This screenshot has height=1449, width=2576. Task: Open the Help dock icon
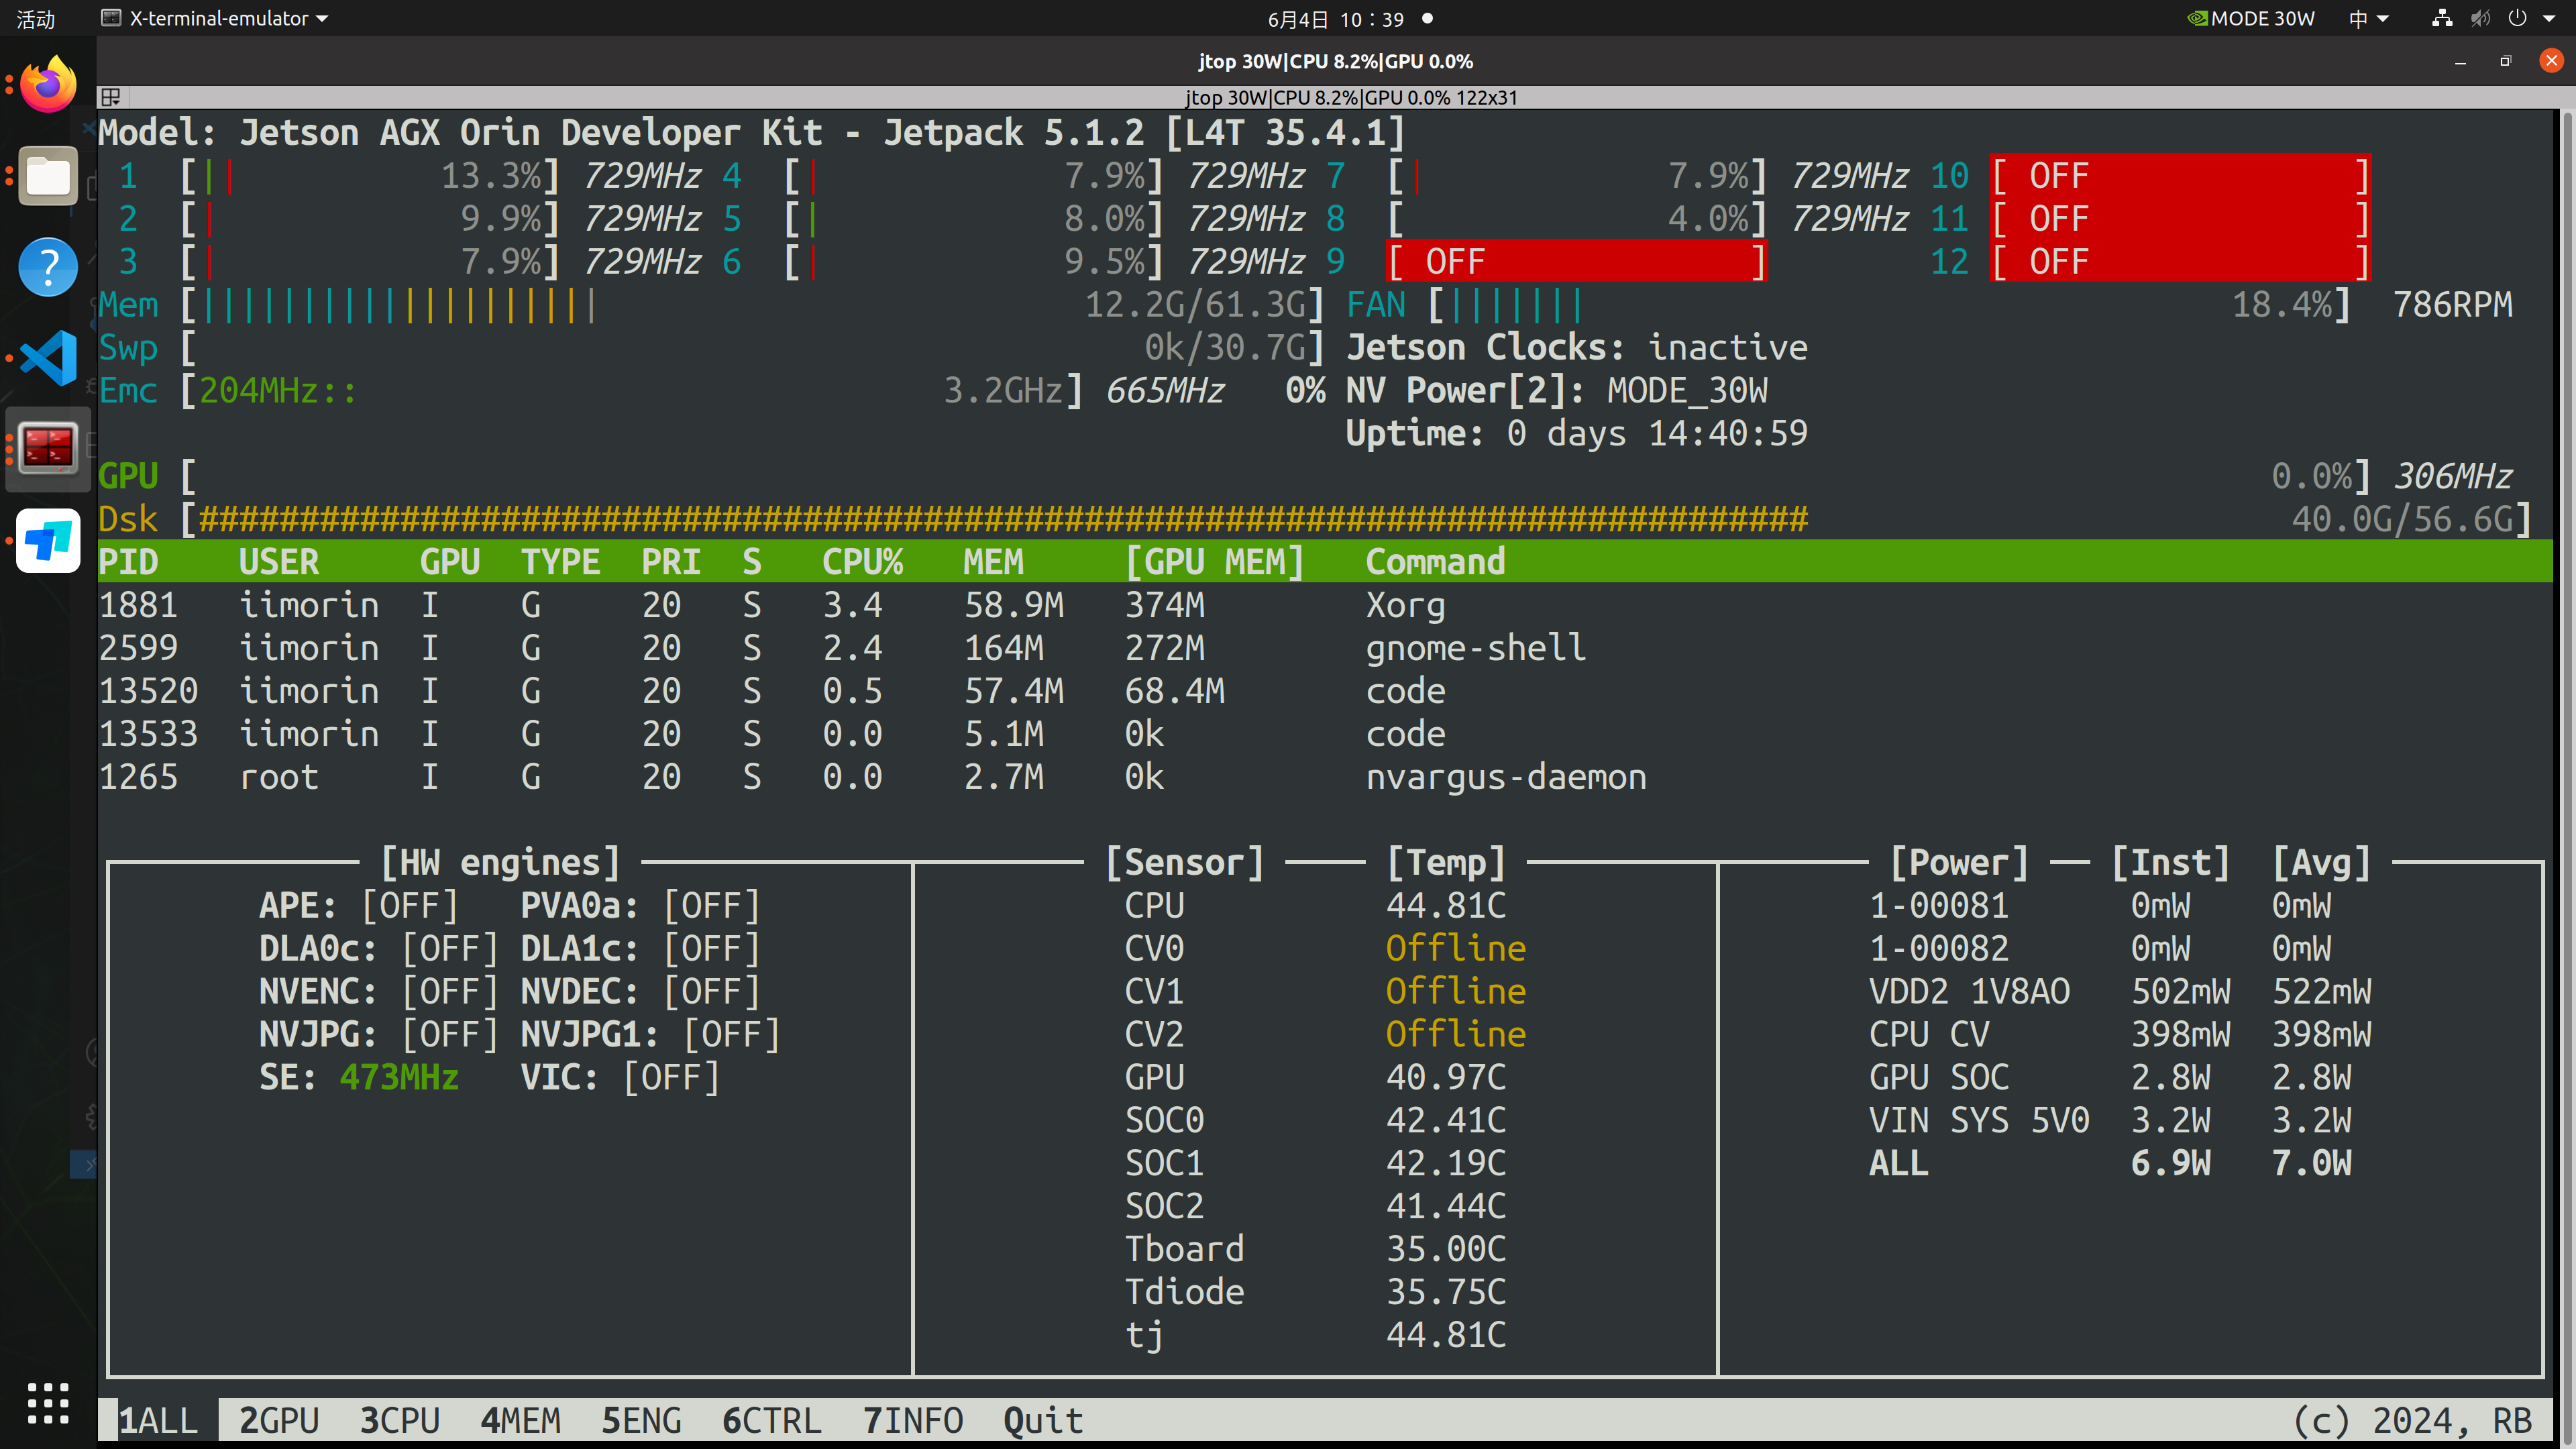click(x=48, y=267)
